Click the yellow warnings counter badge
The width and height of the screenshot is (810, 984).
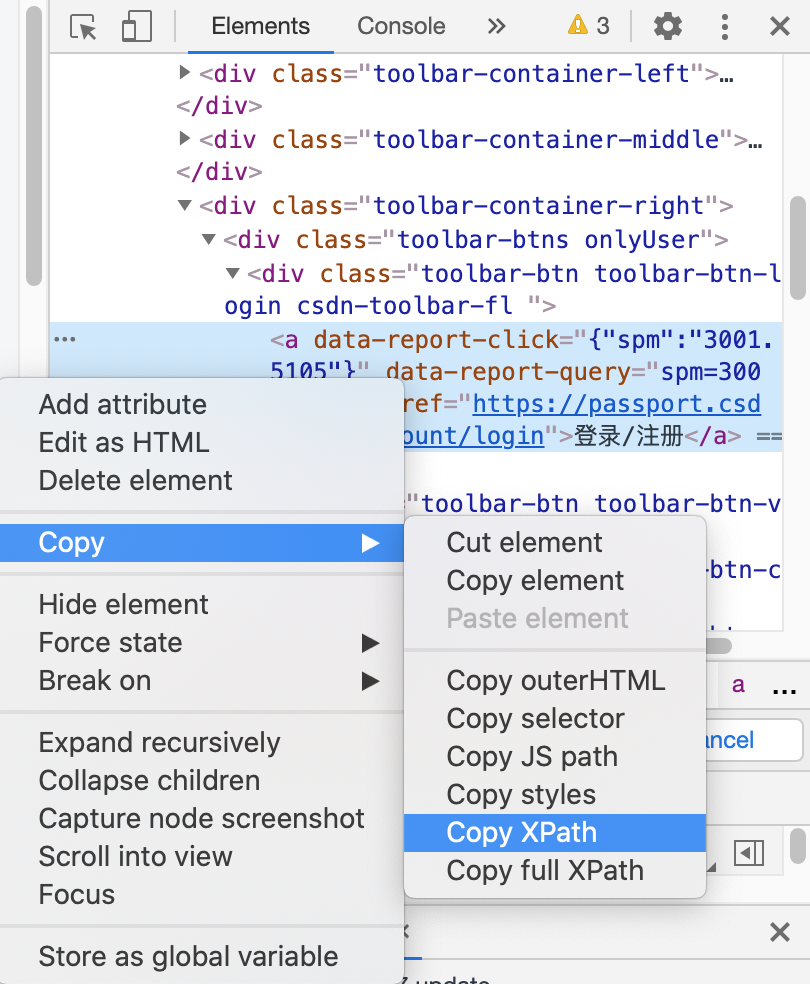click(x=586, y=27)
